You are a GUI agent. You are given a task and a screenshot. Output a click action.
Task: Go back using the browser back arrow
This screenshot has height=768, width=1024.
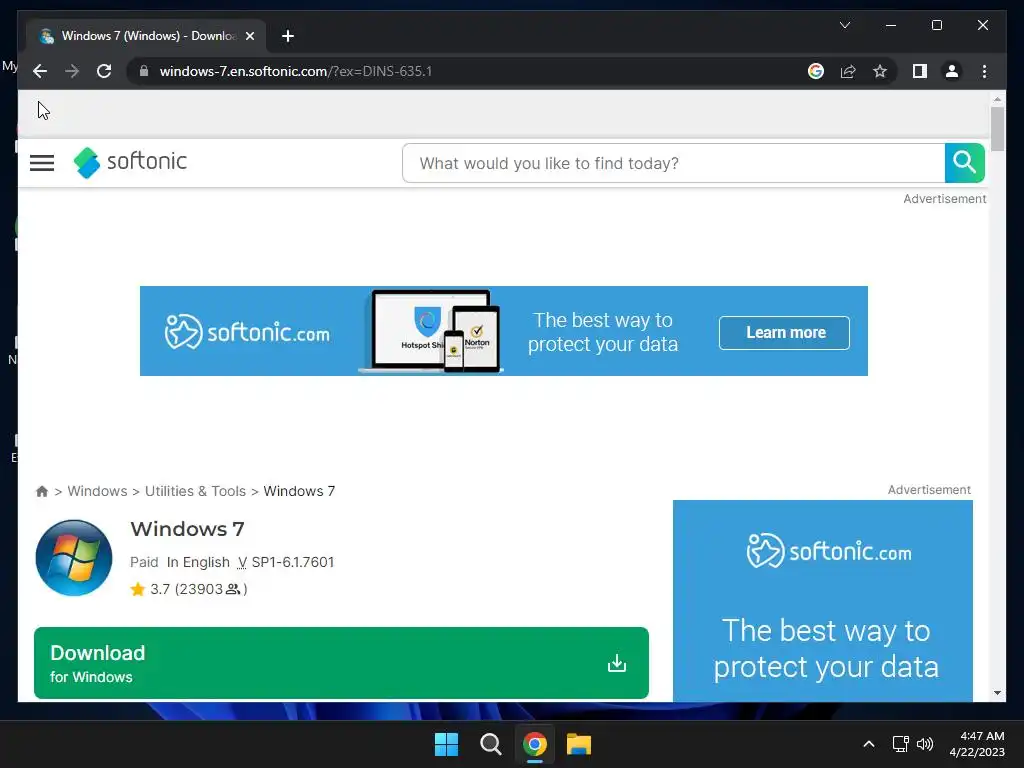point(40,71)
